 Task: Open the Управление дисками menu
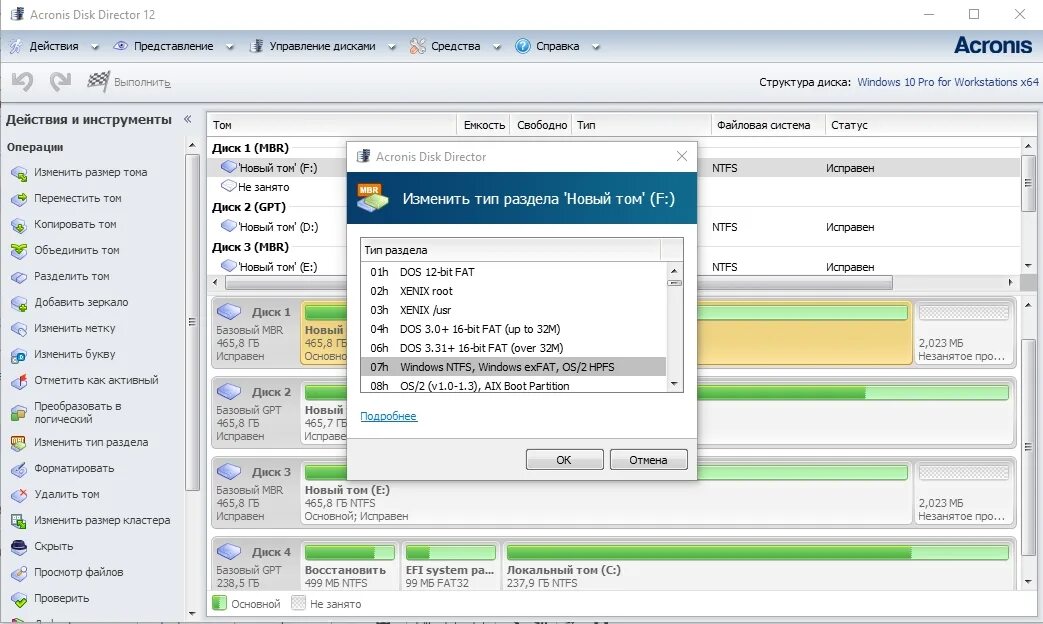tap(322, 46)
